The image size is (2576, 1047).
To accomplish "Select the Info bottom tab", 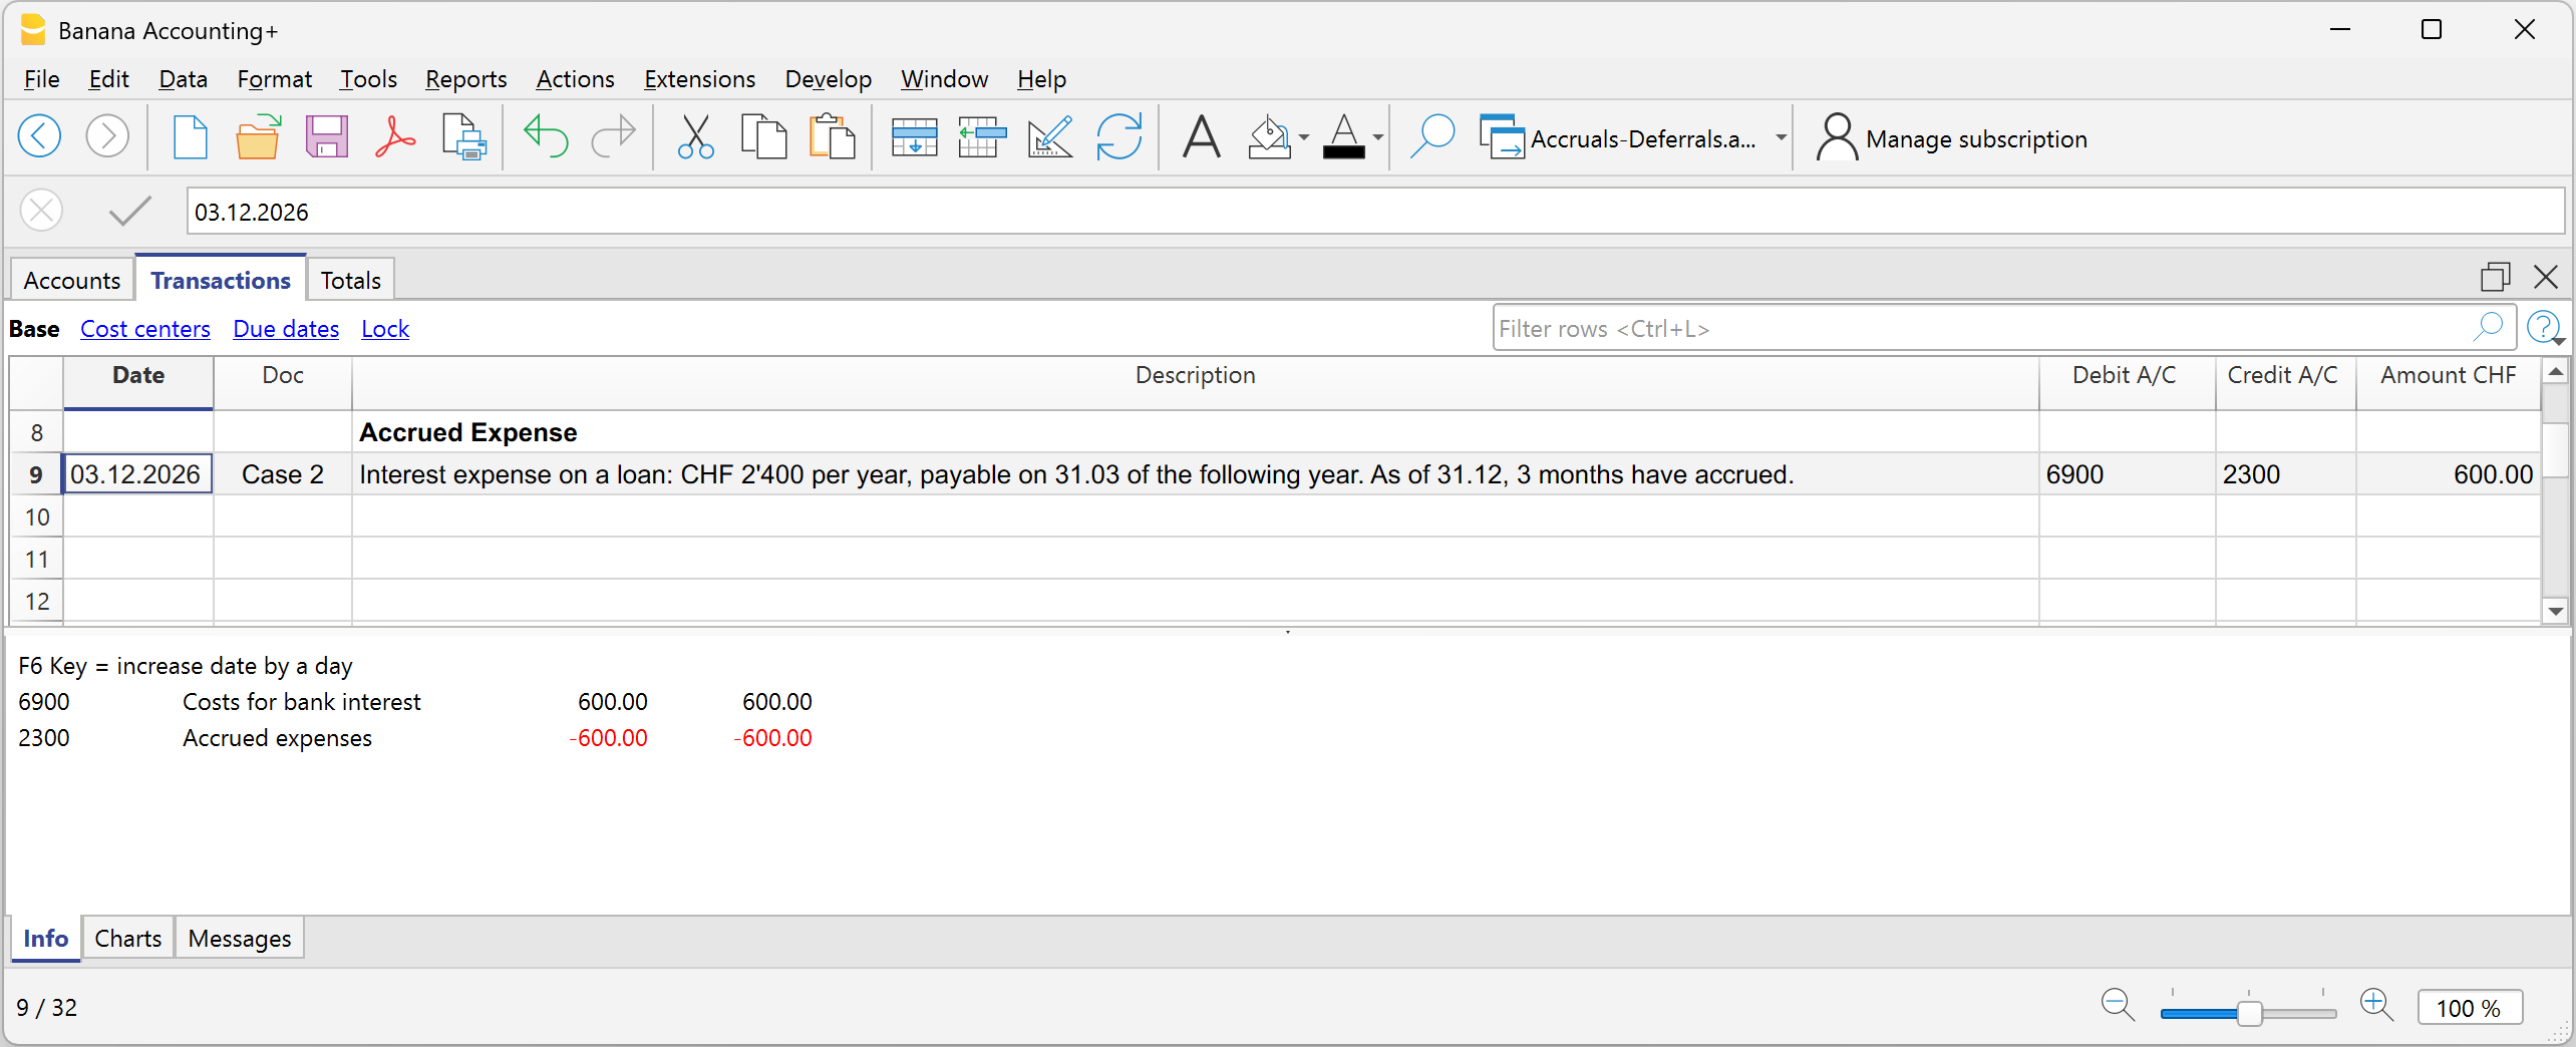I will [x=46, y=938].
